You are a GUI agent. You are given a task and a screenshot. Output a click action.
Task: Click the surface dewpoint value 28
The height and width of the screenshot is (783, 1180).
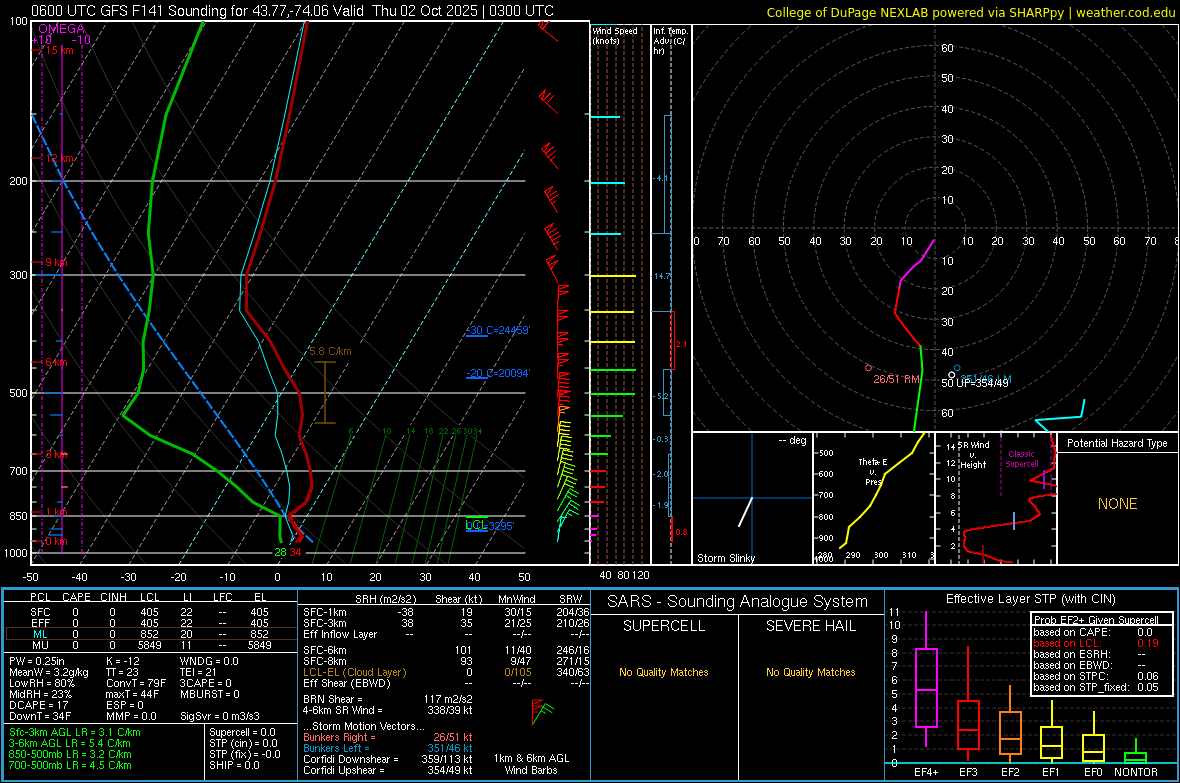coord(280,552)
